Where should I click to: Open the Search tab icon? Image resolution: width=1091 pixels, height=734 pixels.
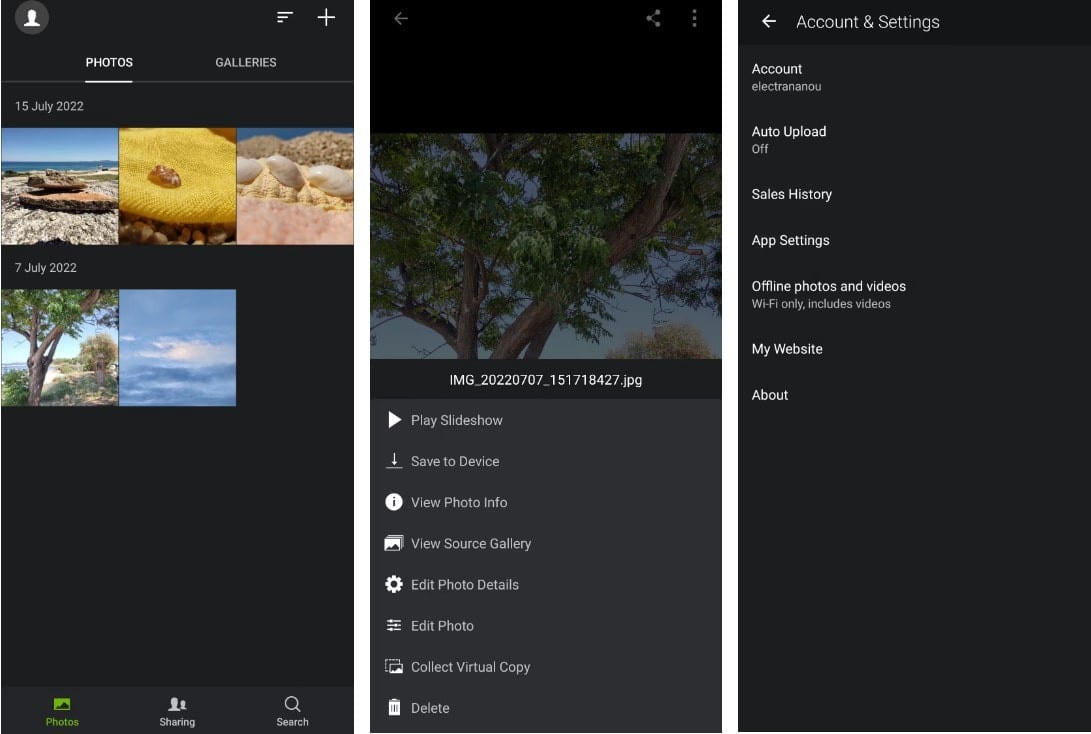pos(292,710)
